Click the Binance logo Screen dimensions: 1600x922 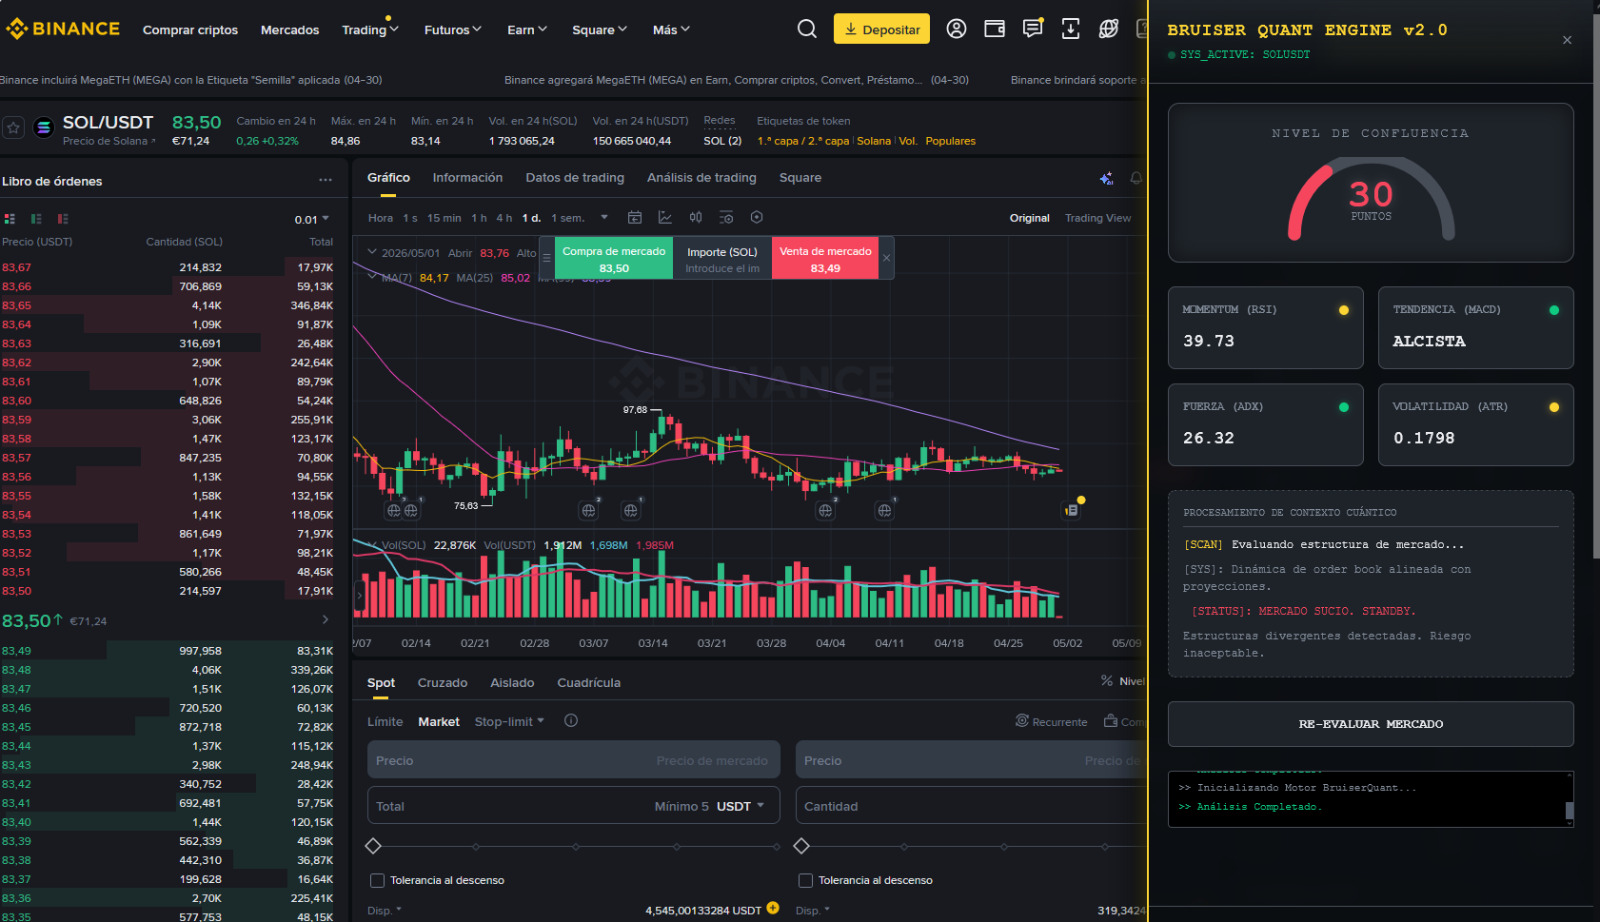point(63,29)
